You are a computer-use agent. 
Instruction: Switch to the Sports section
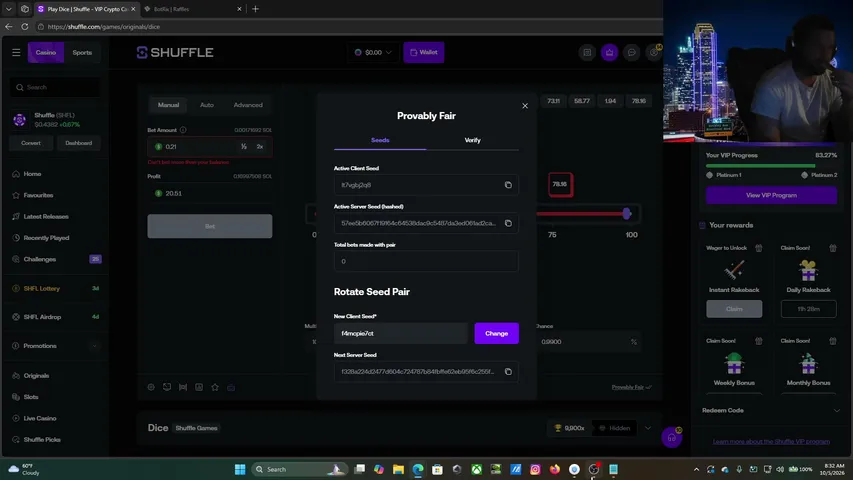pyautogui.click(x=82, y=53)
